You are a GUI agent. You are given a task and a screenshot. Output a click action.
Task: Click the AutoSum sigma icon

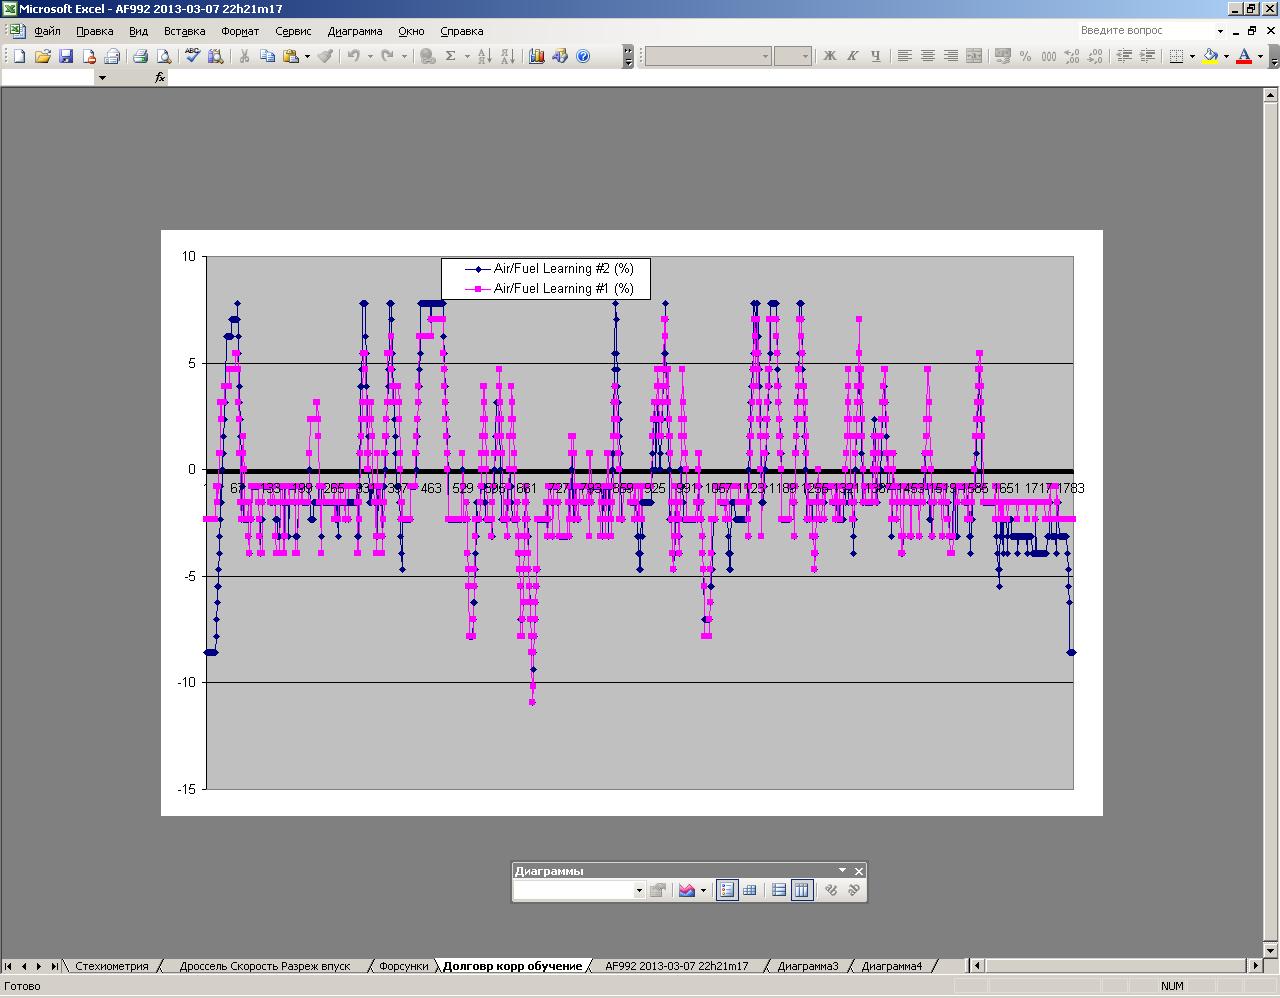451,56
